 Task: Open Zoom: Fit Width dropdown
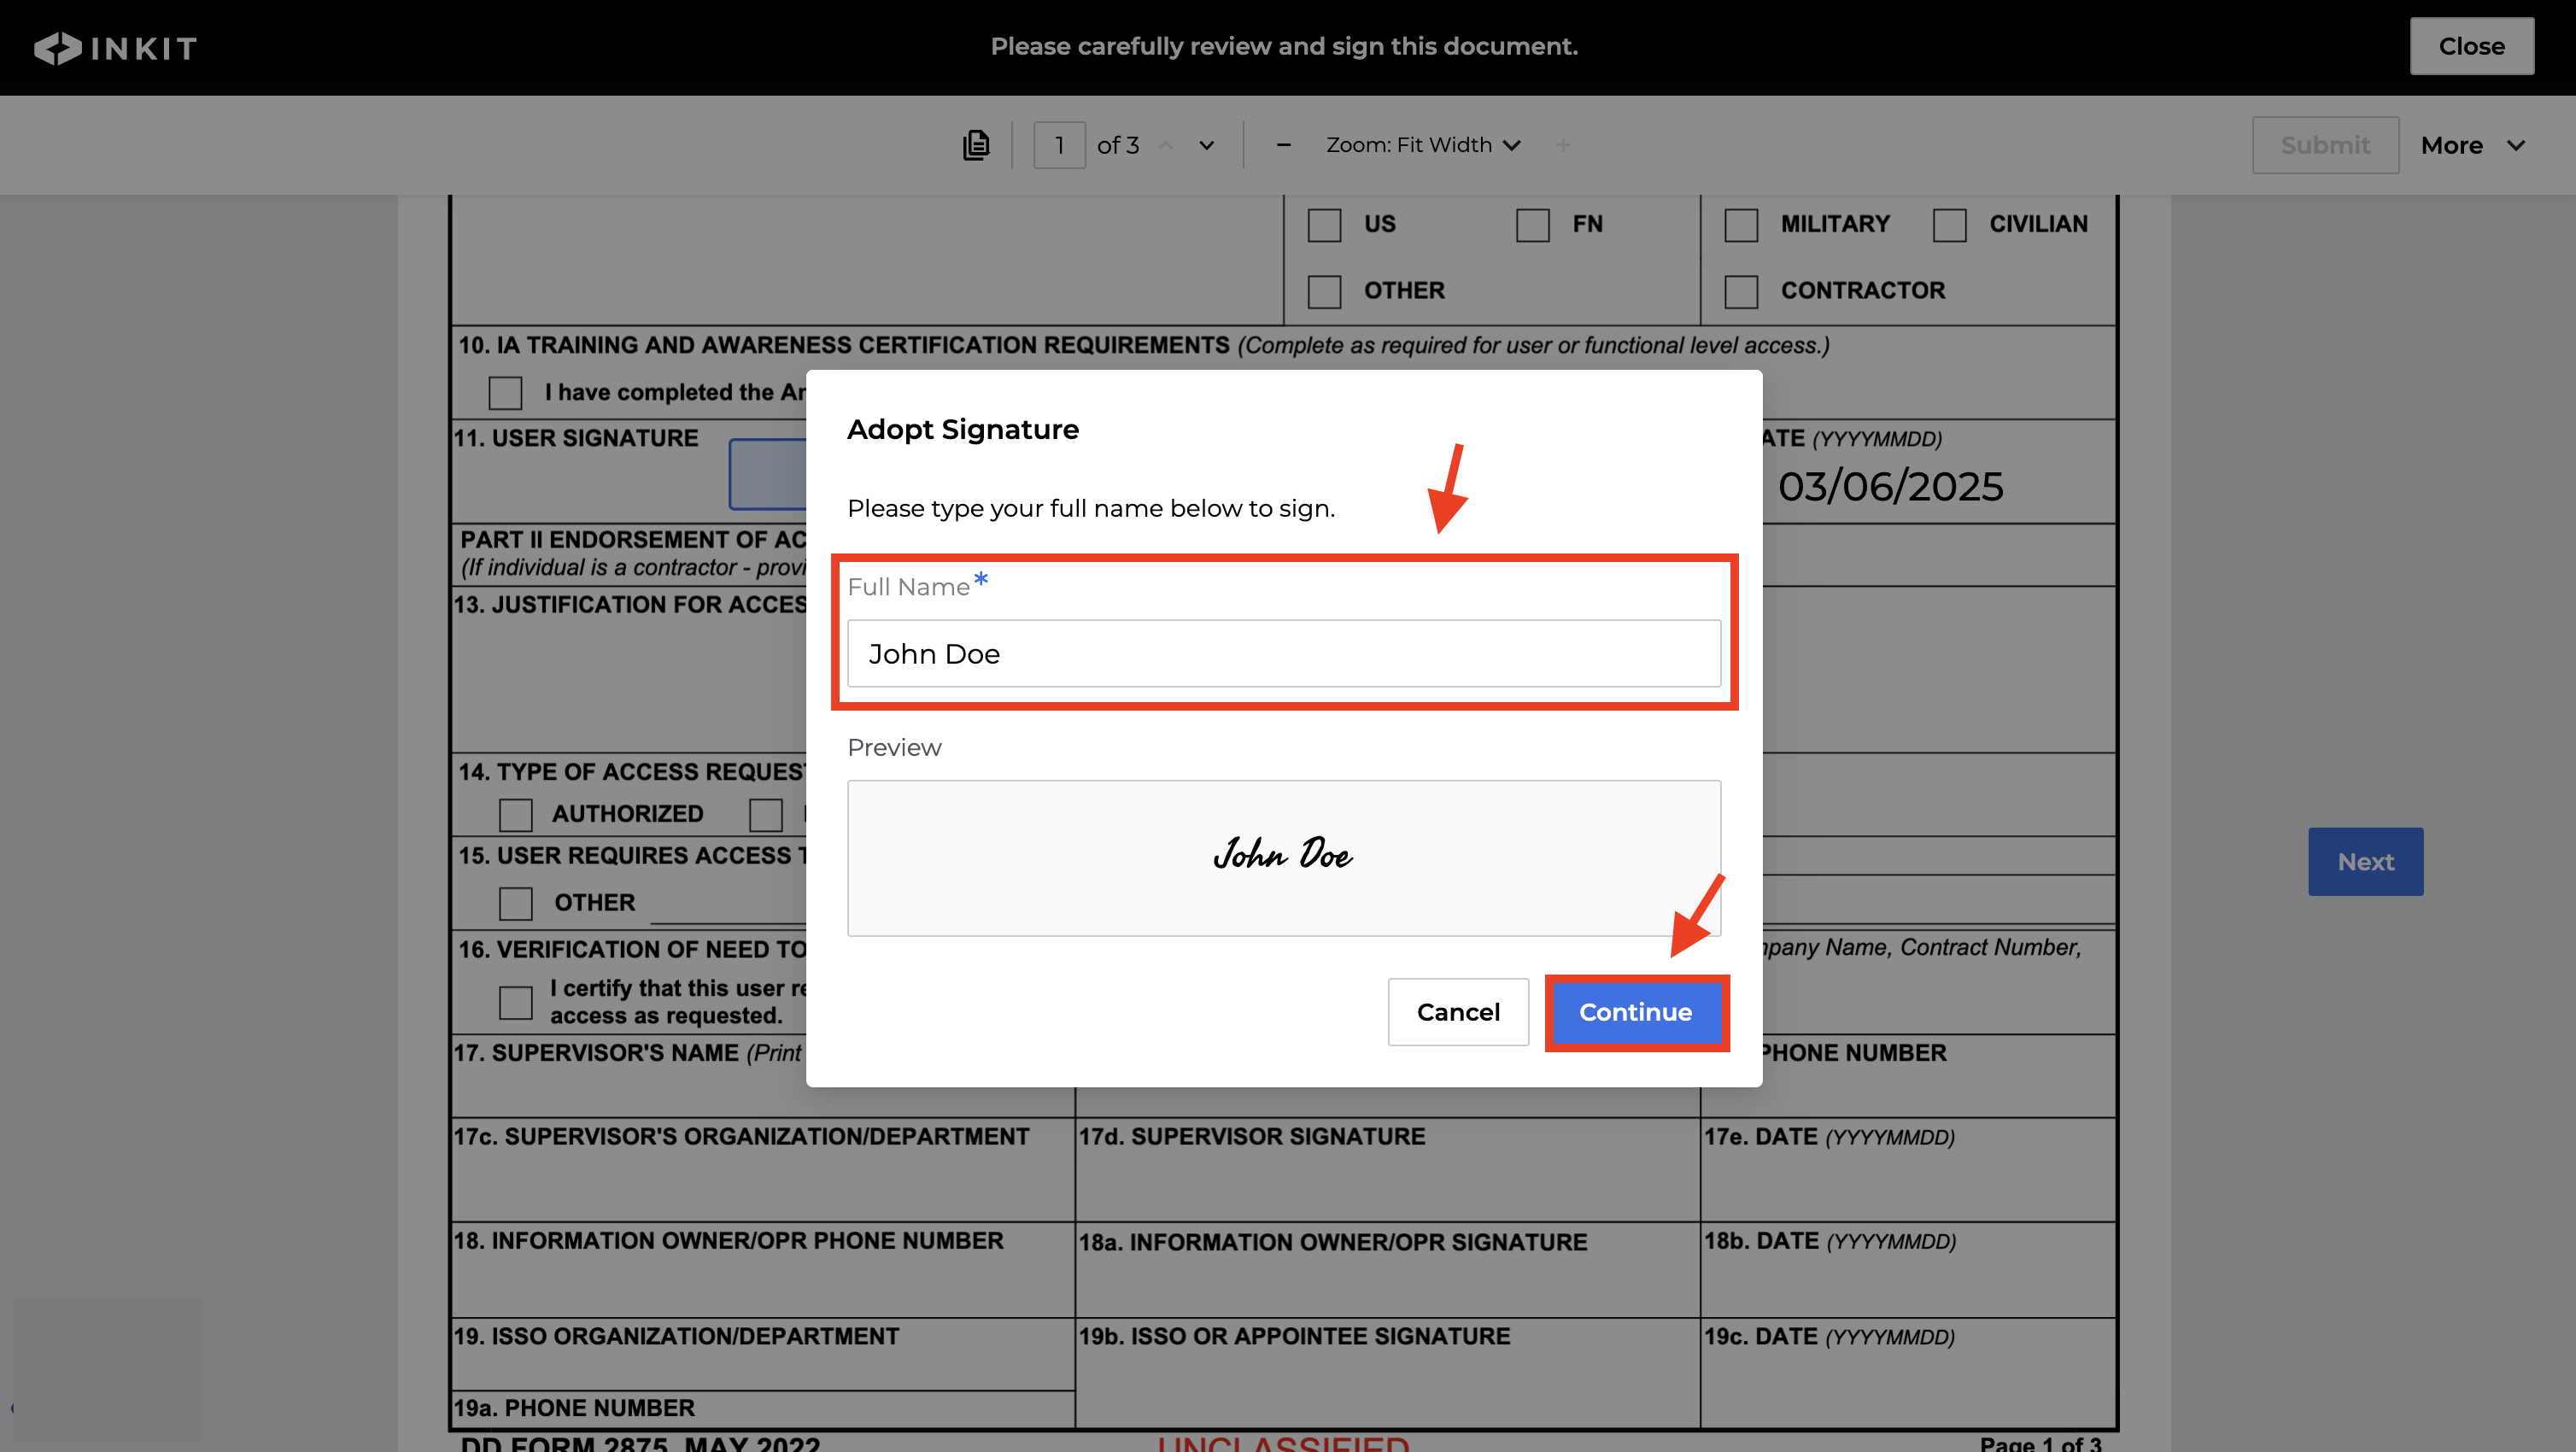1422,145
